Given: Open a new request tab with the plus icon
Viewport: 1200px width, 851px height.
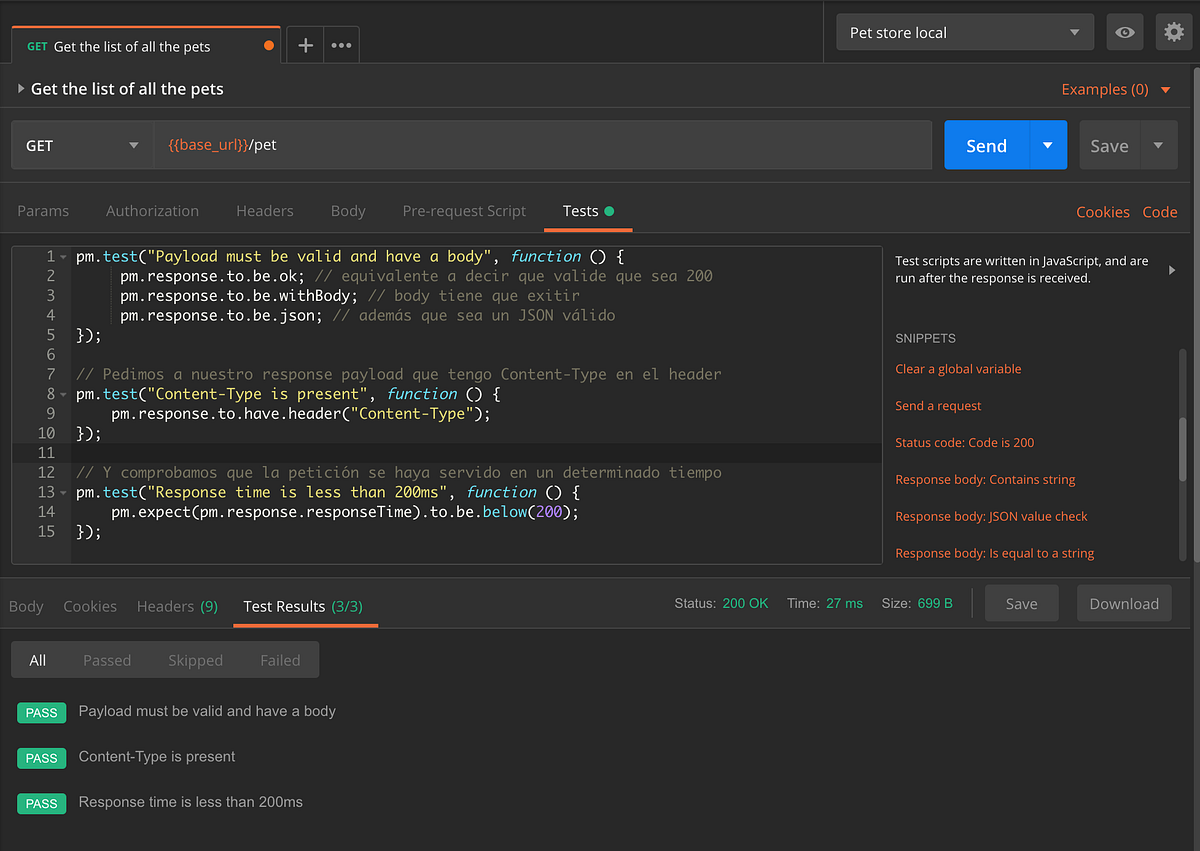Looking at the screenshot, I should click(304, 45).
